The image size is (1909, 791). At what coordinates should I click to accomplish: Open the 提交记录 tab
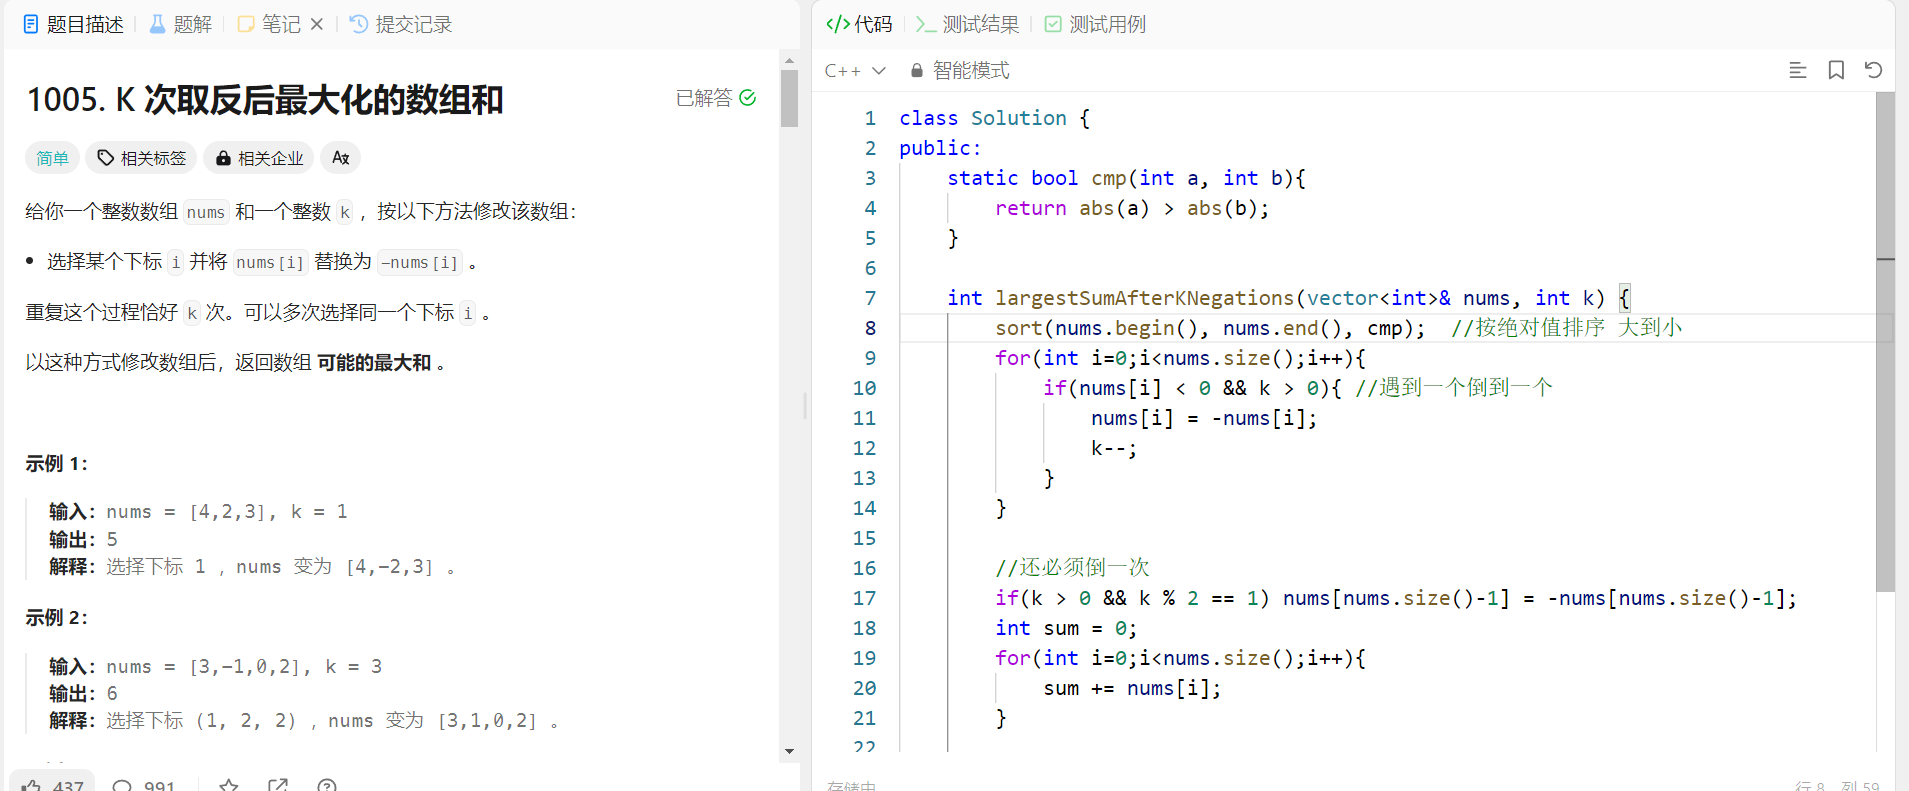[x=401, y=24]
